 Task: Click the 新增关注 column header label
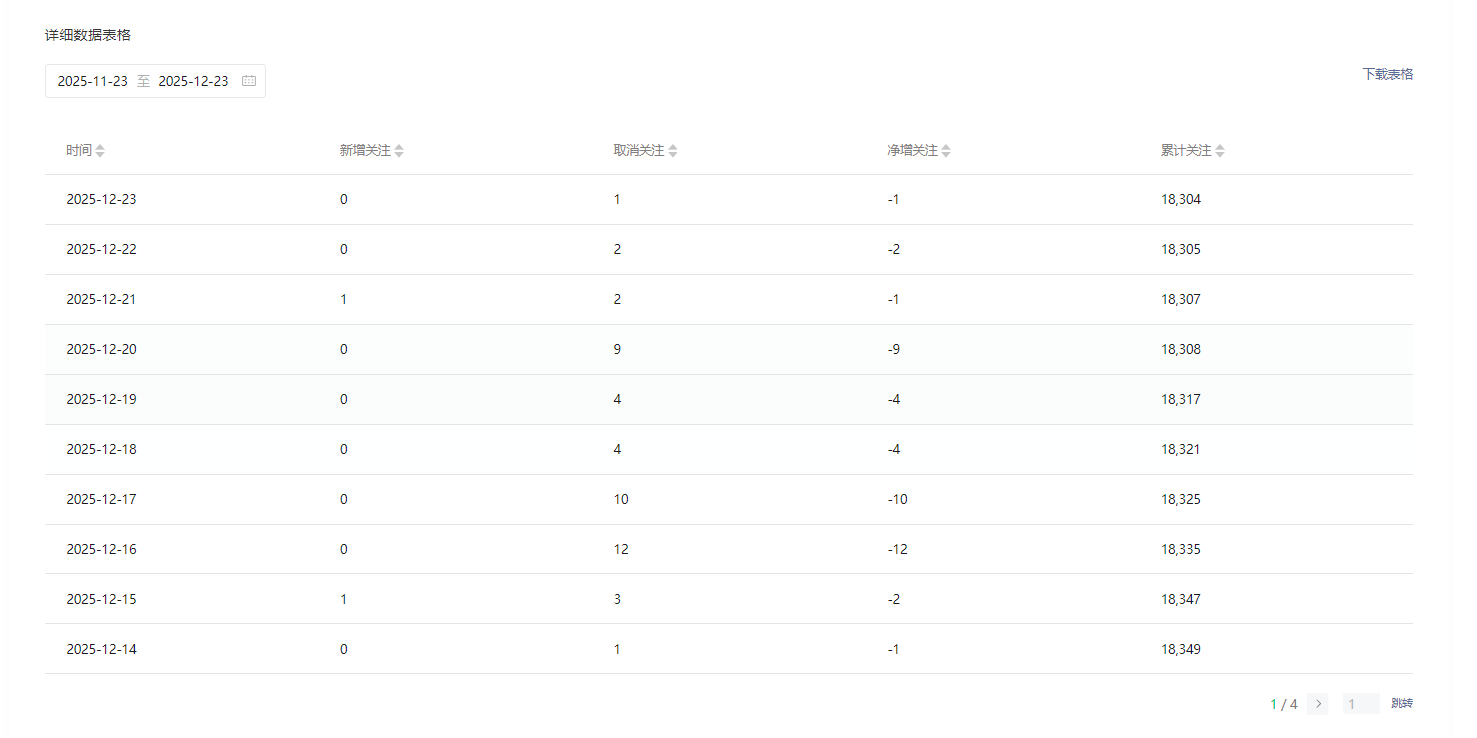tap(365, 151)
